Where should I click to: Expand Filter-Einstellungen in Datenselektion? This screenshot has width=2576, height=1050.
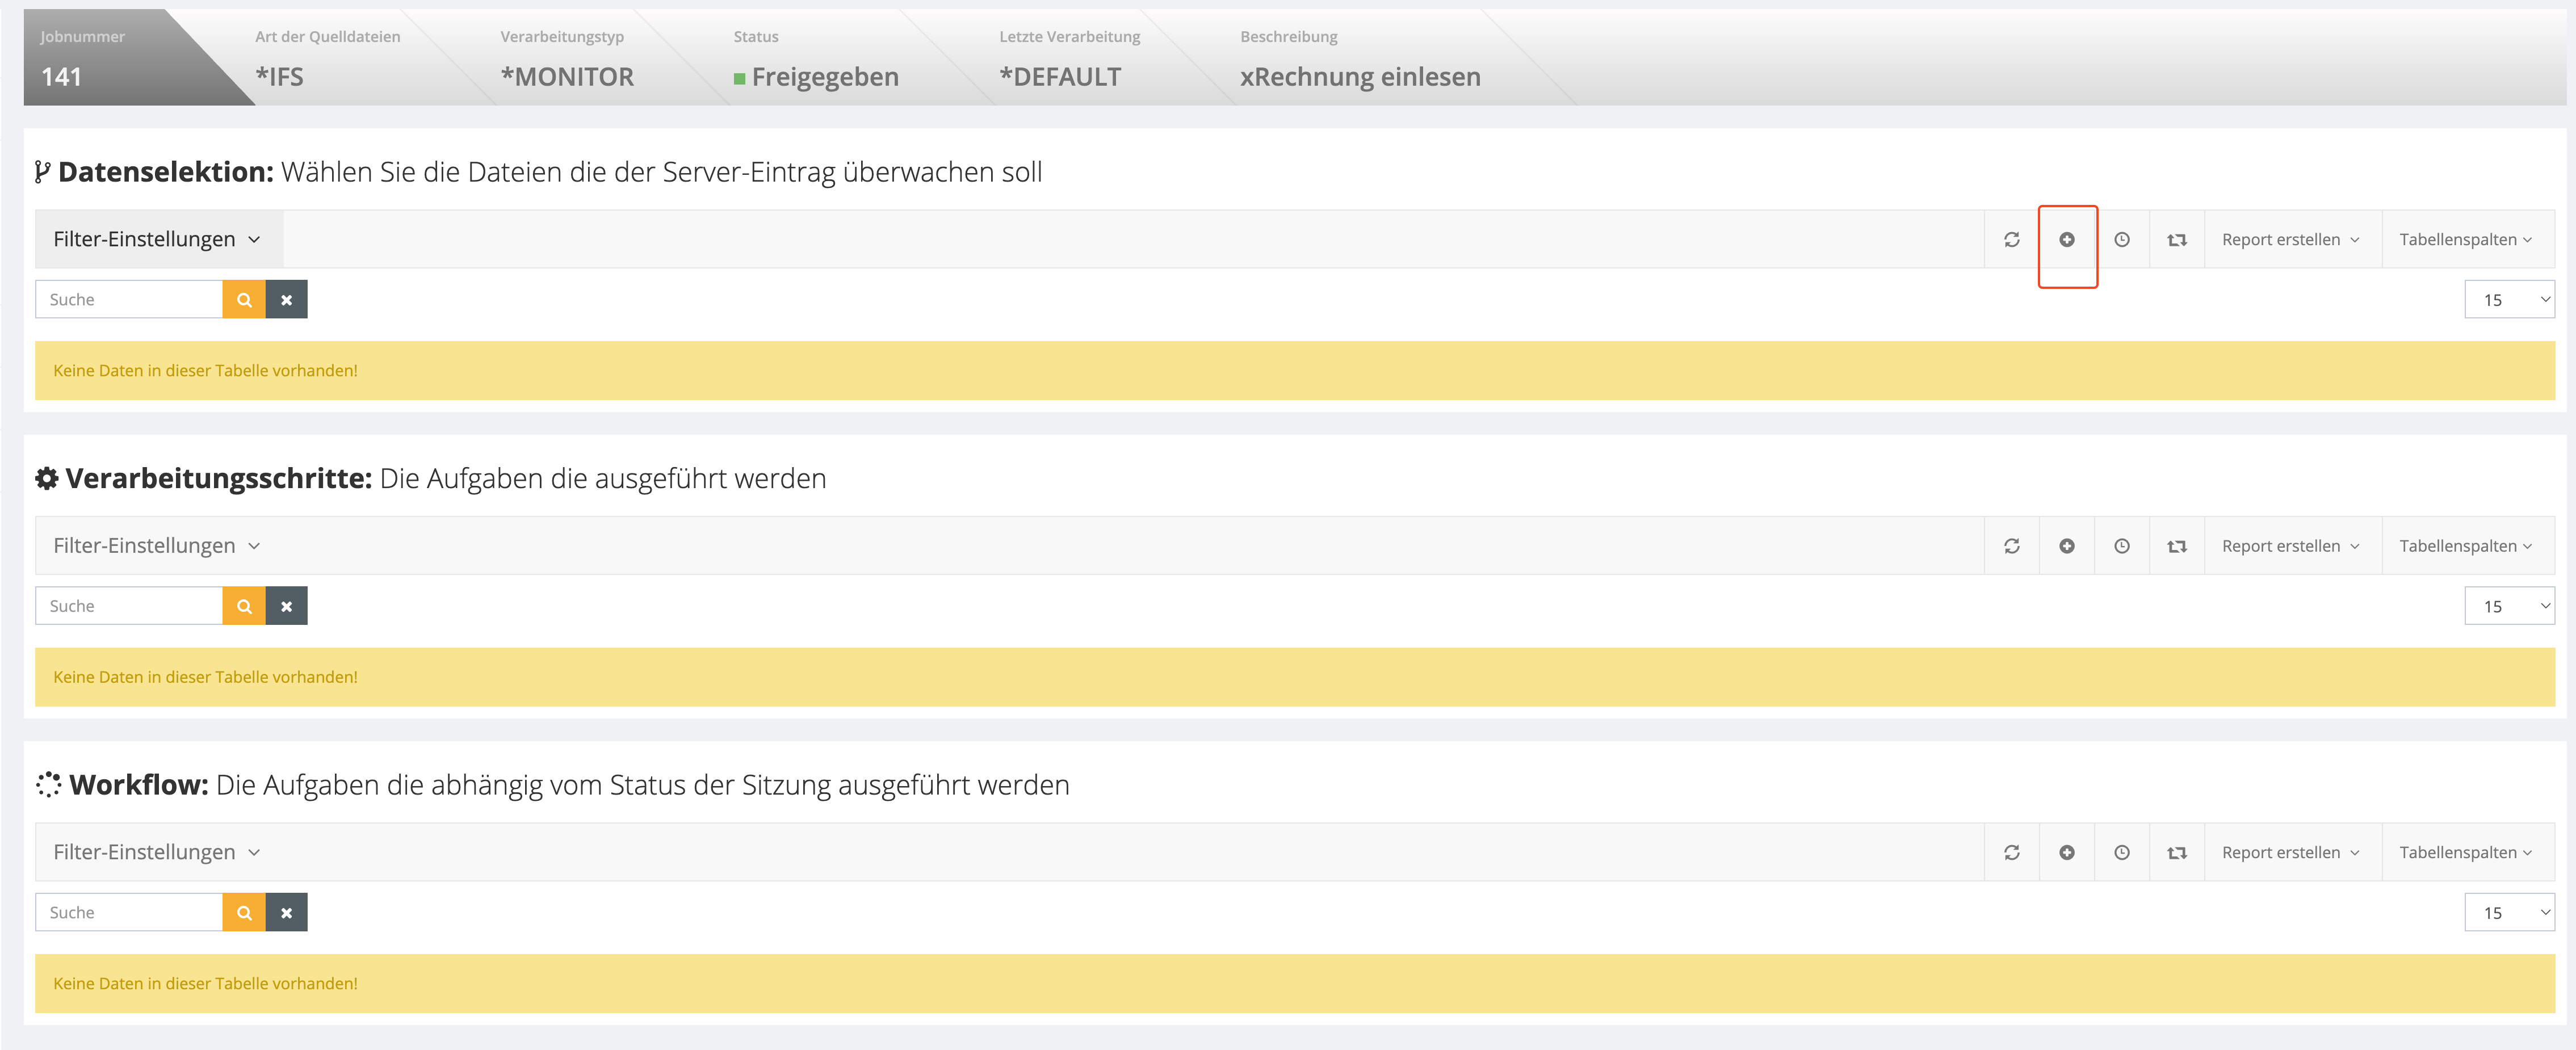point(157,239)
